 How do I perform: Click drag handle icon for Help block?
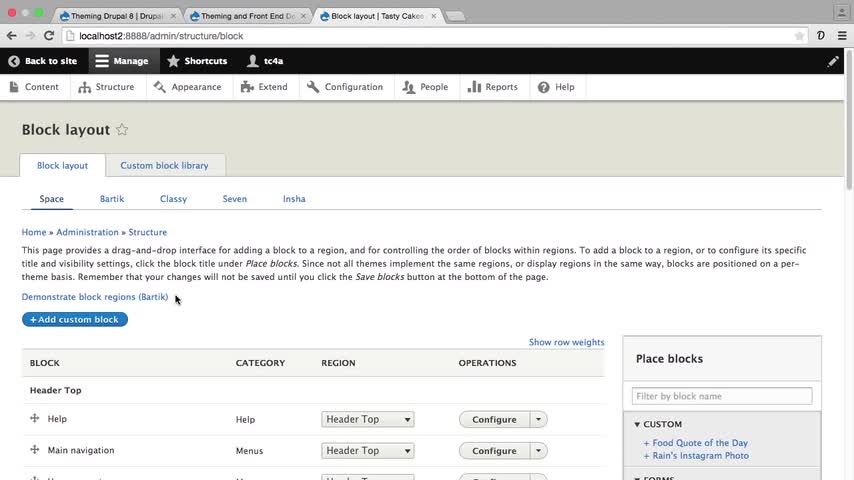click(x=35, y=419)
